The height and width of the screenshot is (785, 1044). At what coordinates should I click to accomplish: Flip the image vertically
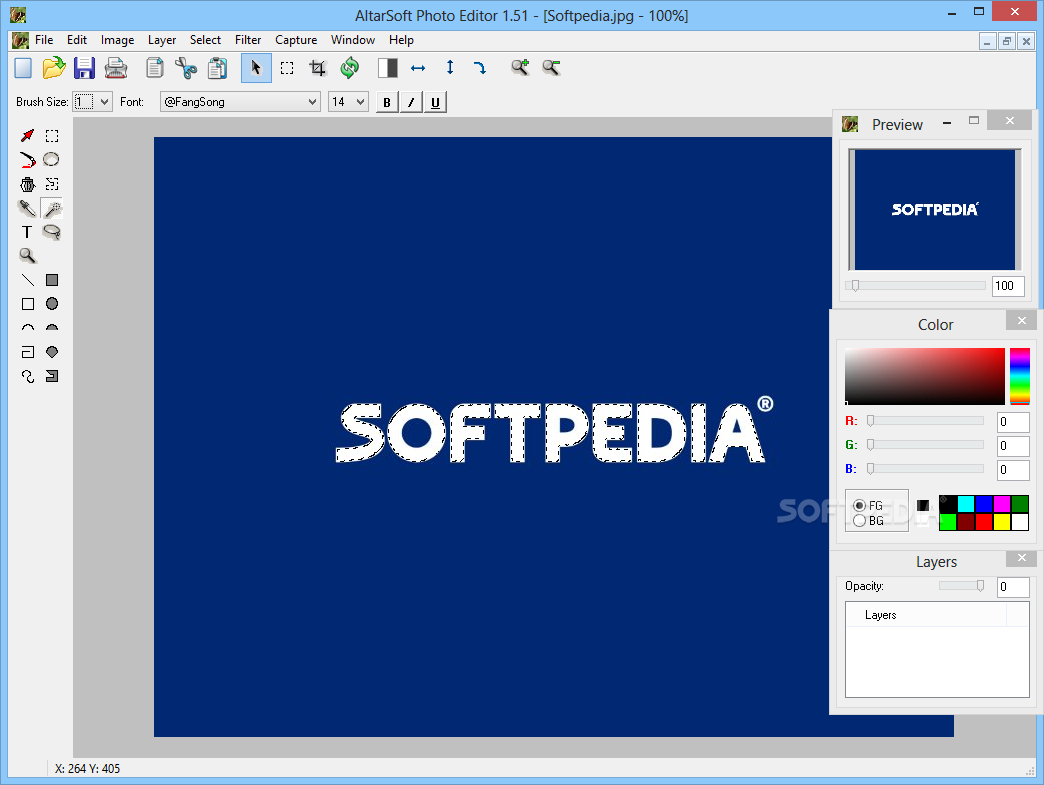coord(450,67)
